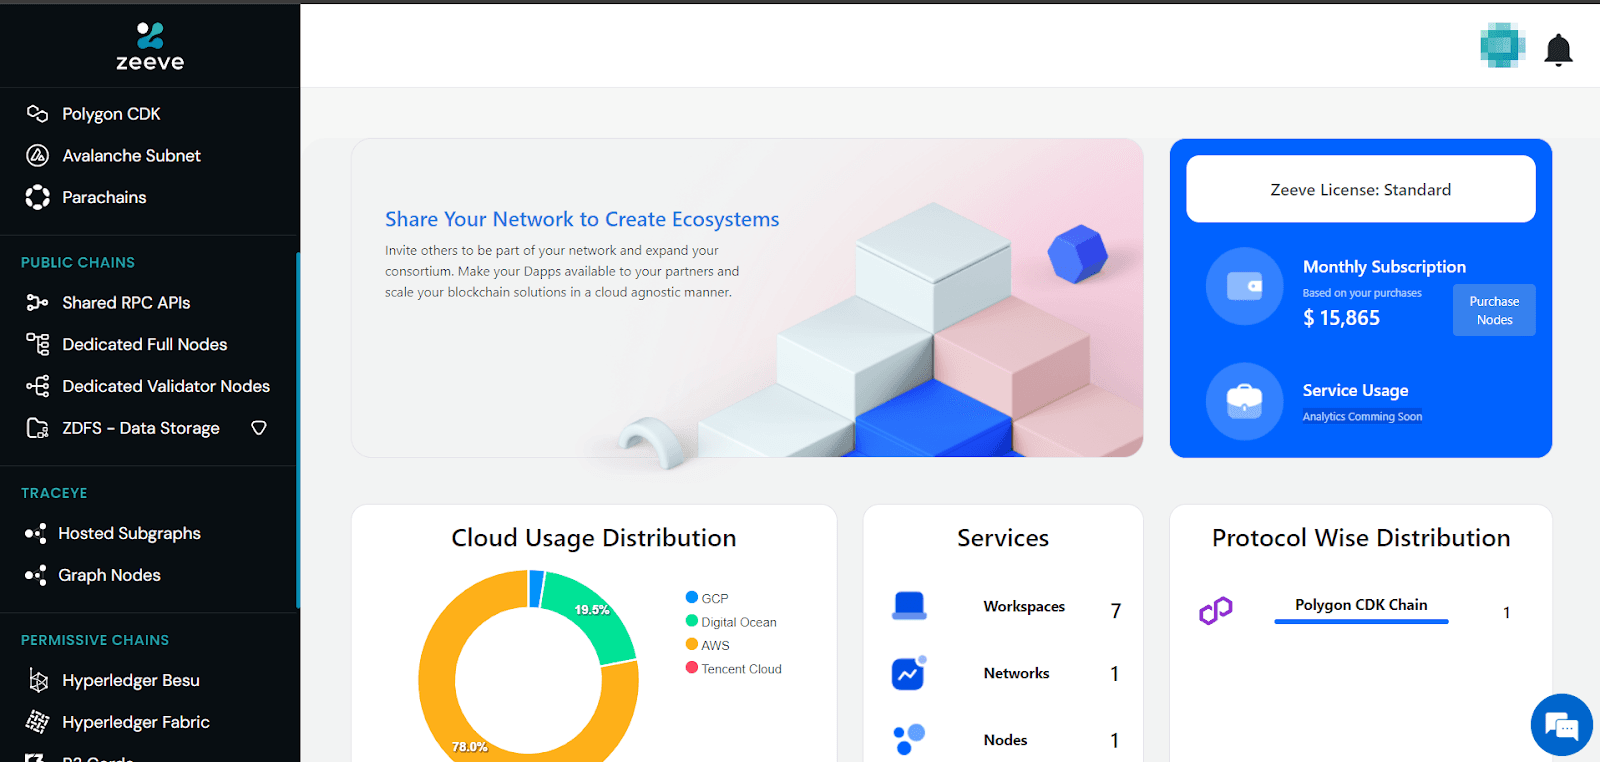Click the Nodes service icon
This screenshot has height=762, width=1600.
tap(909, 740)
